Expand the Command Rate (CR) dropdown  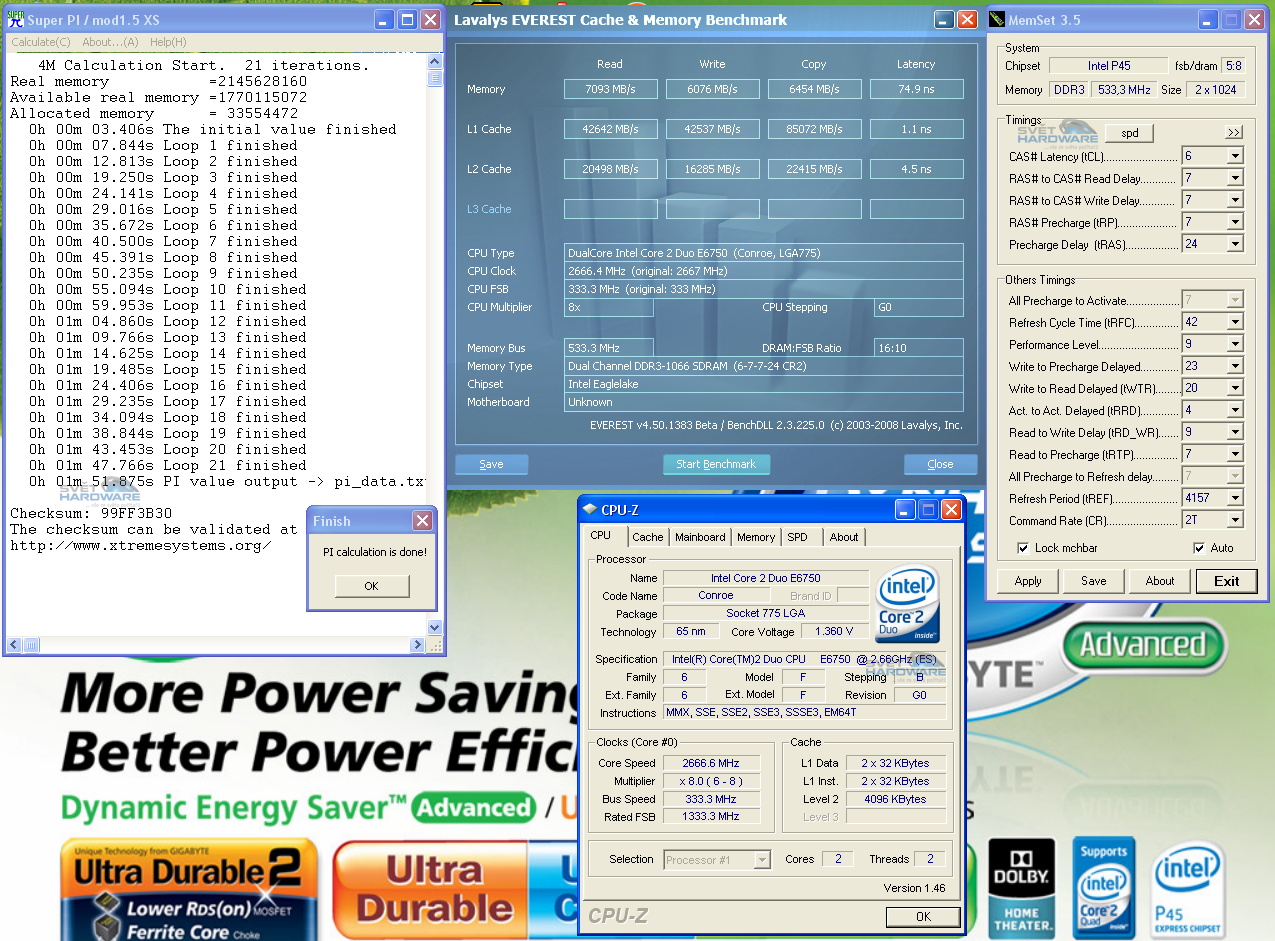[1234, 520]
